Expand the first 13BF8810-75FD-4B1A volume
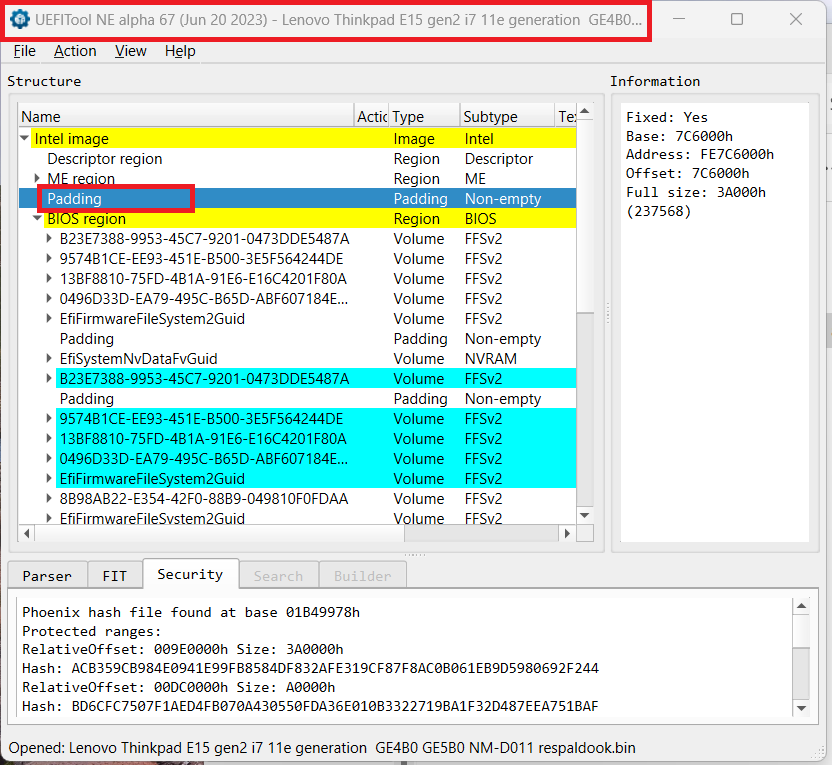Screen dimensions: 832x765 click(x=49, y=279)
